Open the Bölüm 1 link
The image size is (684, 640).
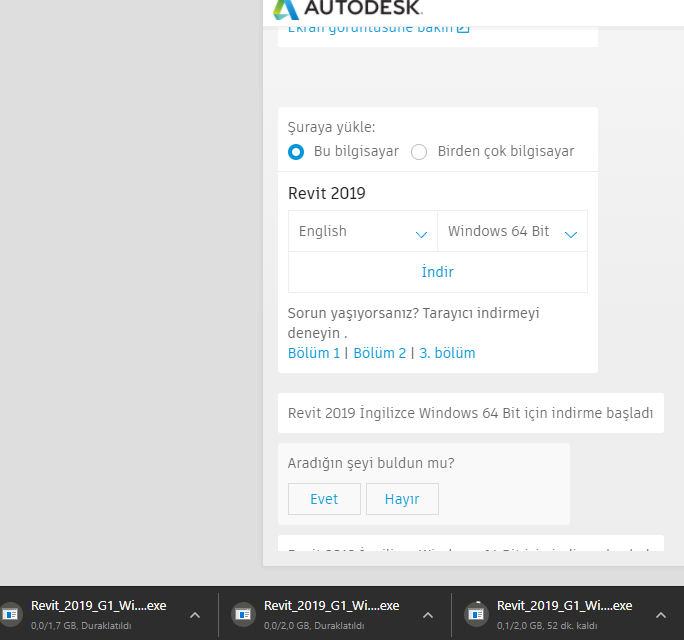click(x=314, y=353)
